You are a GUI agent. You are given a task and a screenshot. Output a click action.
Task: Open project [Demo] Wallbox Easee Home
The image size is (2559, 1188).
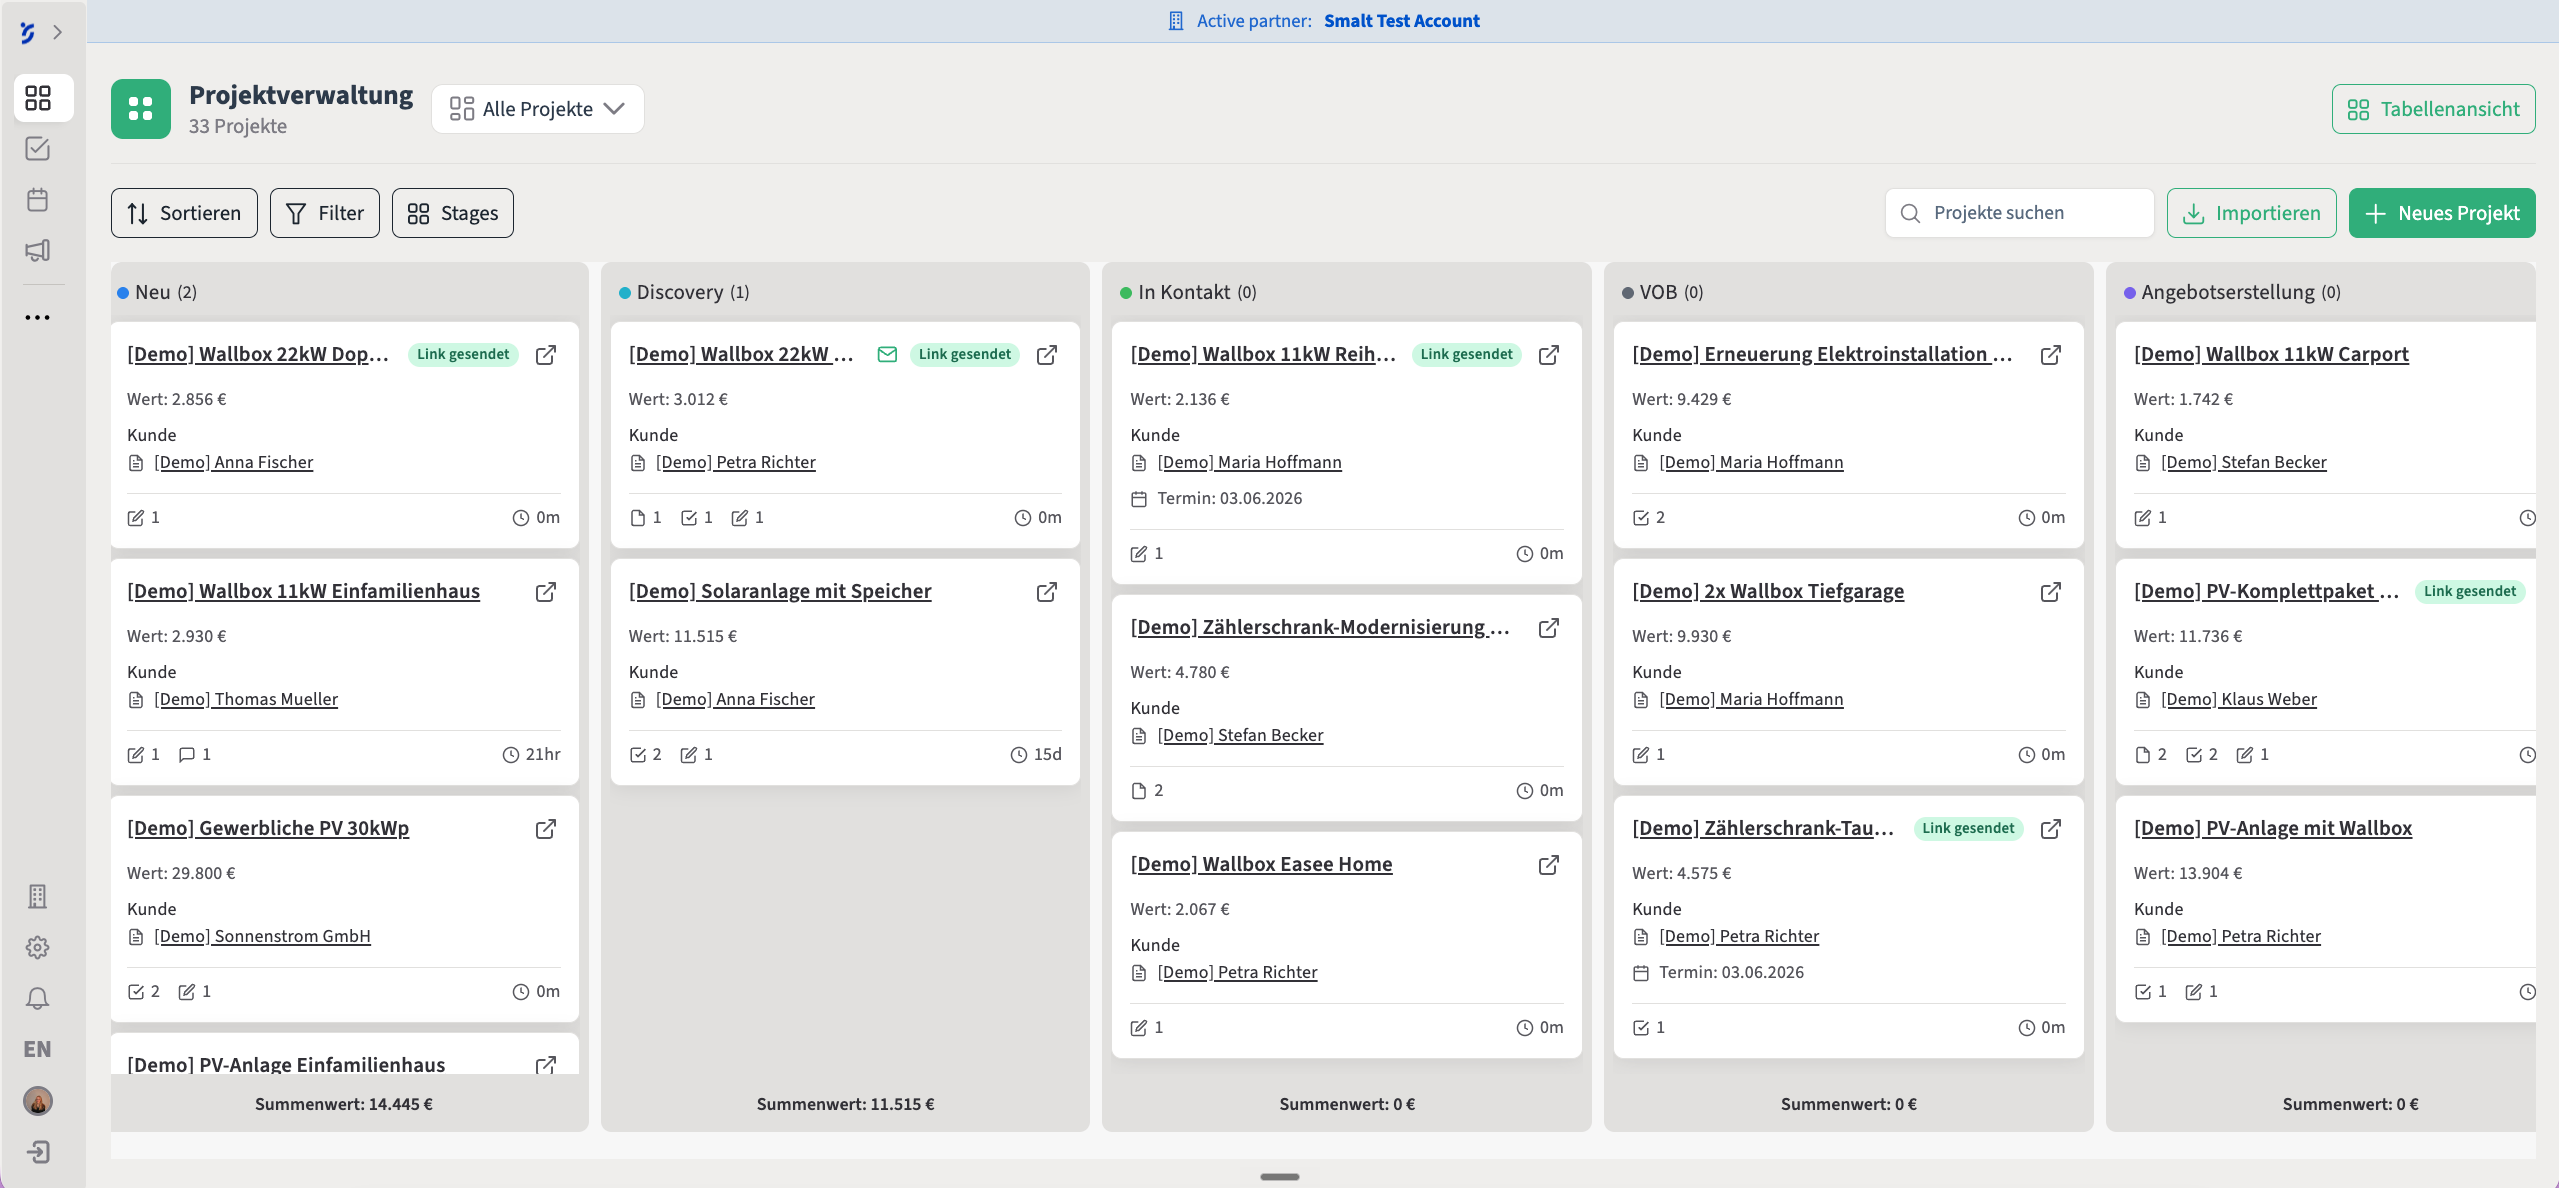point(1261,864)
